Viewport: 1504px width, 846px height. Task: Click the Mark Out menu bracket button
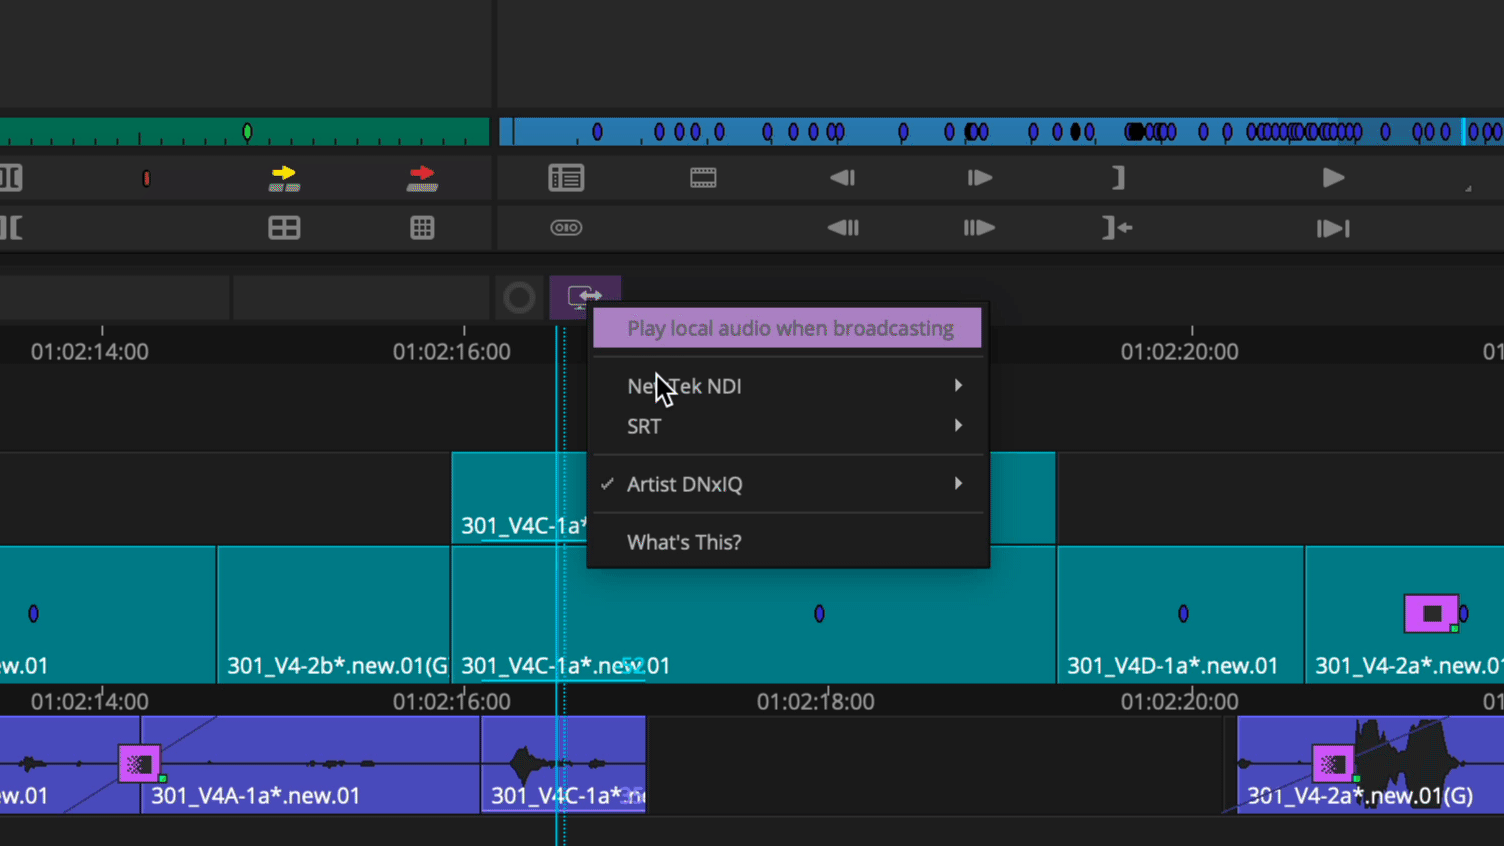click(1117, 177)
